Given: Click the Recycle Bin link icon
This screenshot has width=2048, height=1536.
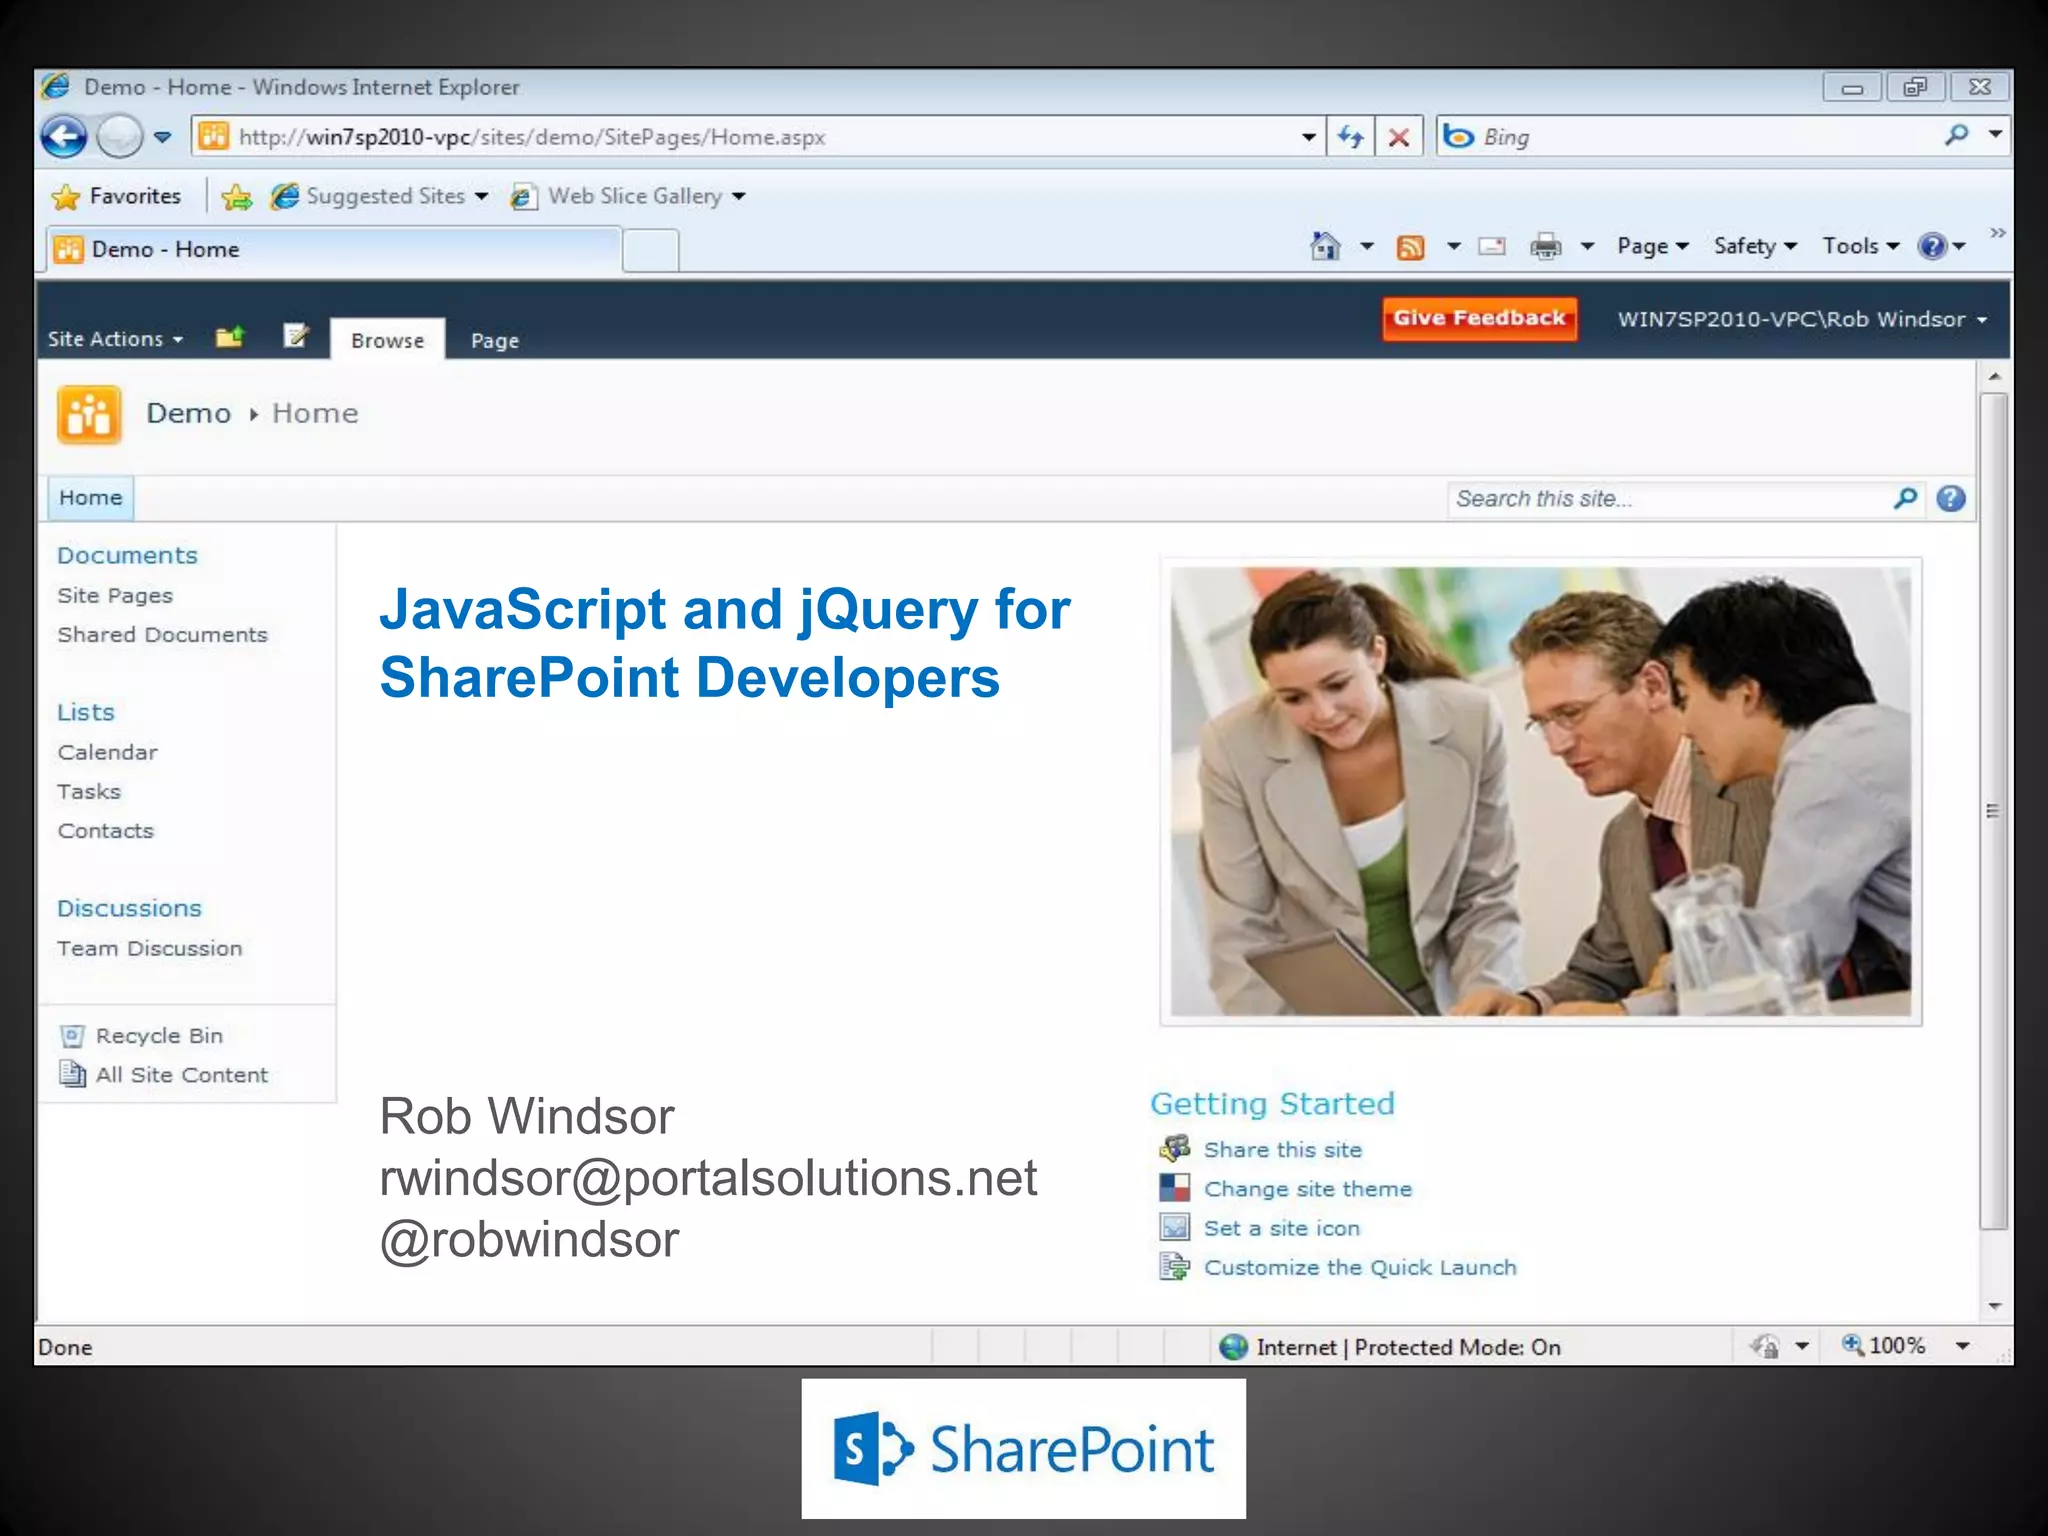Looking at the screenshot, I should click(72, 1036).
